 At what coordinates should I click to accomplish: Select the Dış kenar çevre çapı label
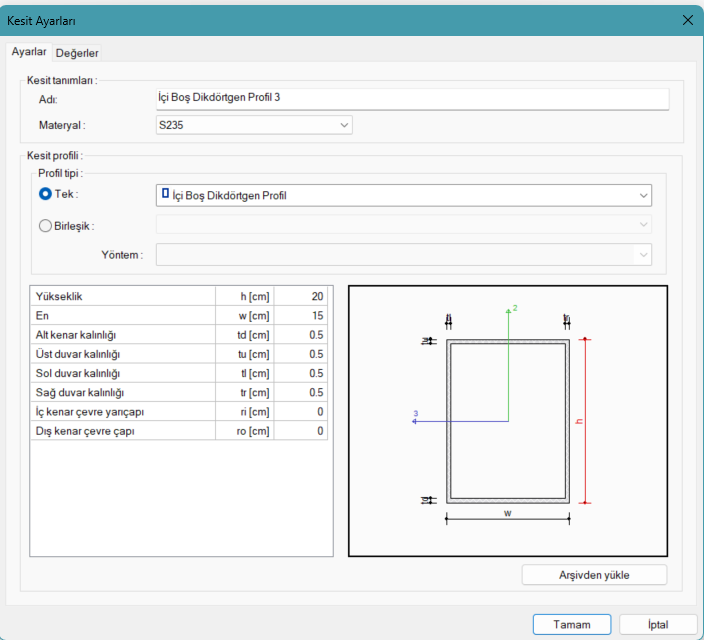123,431
